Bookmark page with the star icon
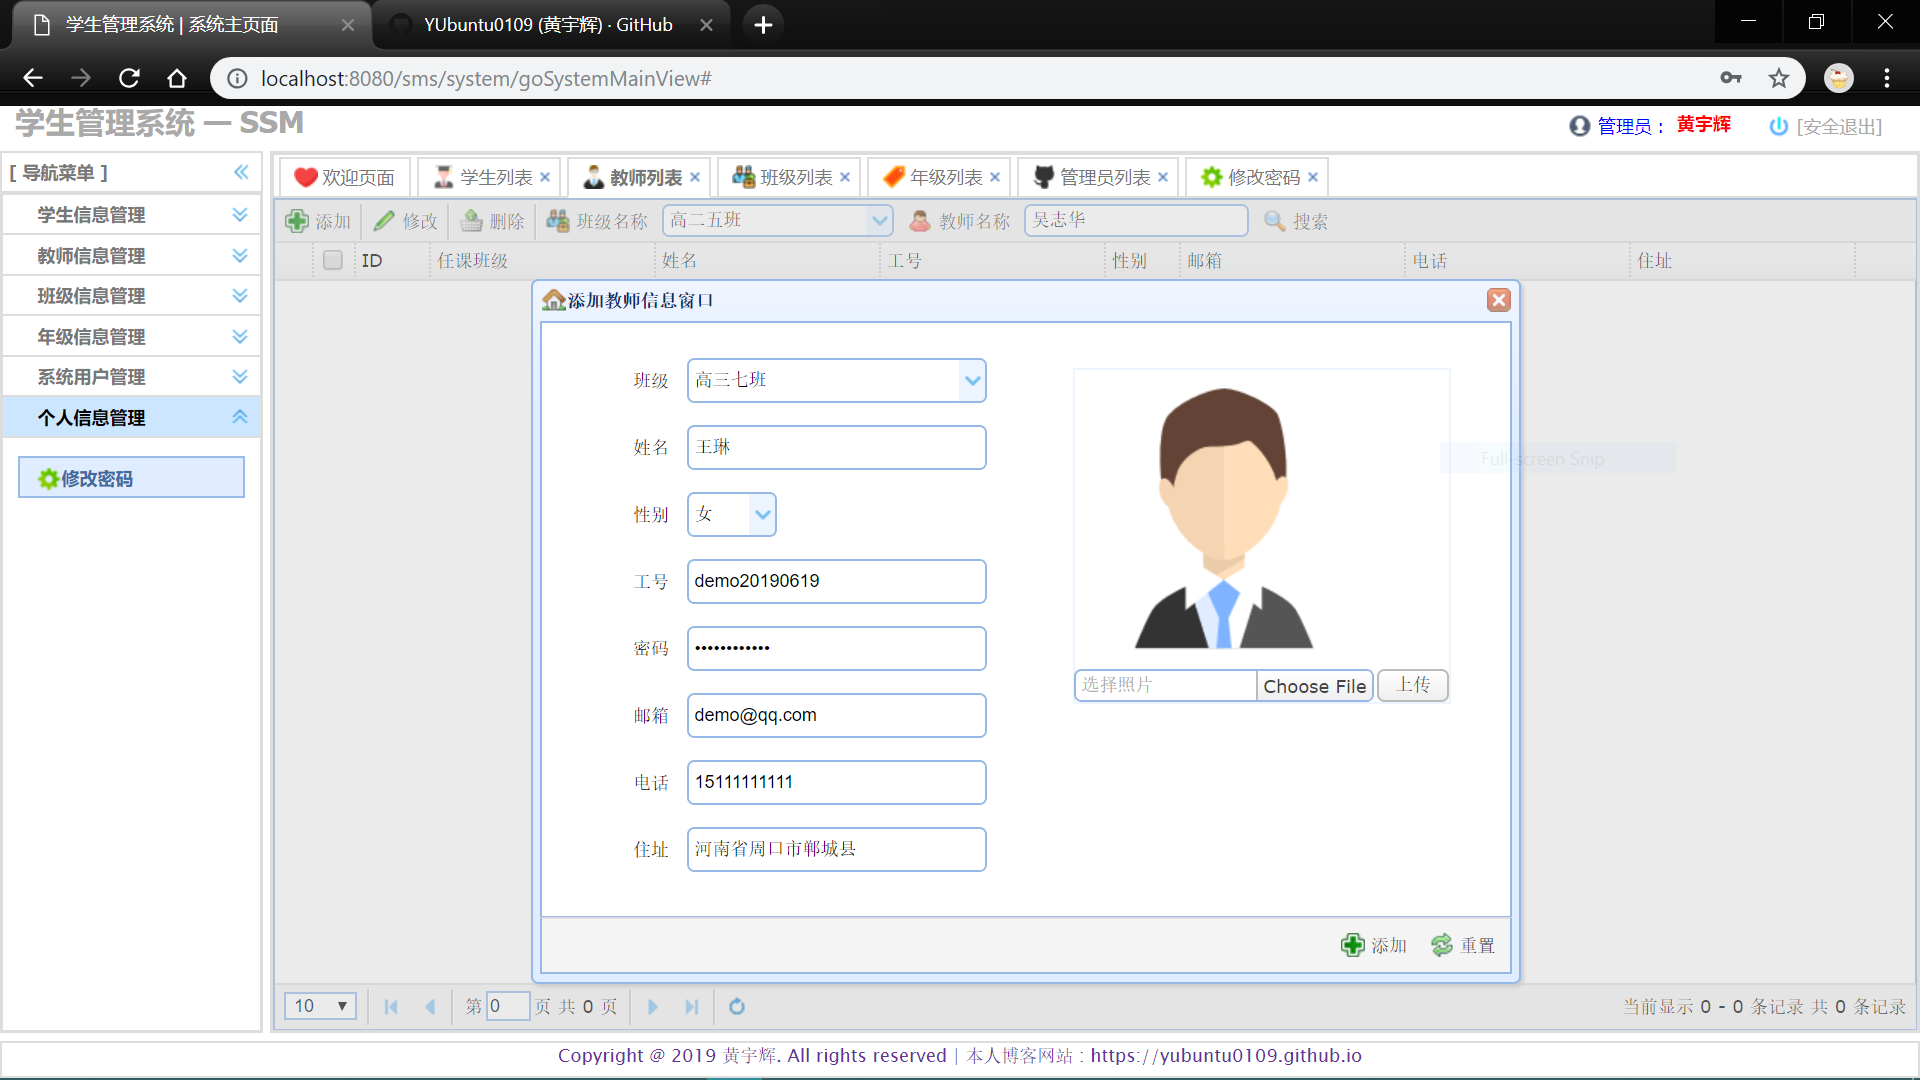 1779,78
